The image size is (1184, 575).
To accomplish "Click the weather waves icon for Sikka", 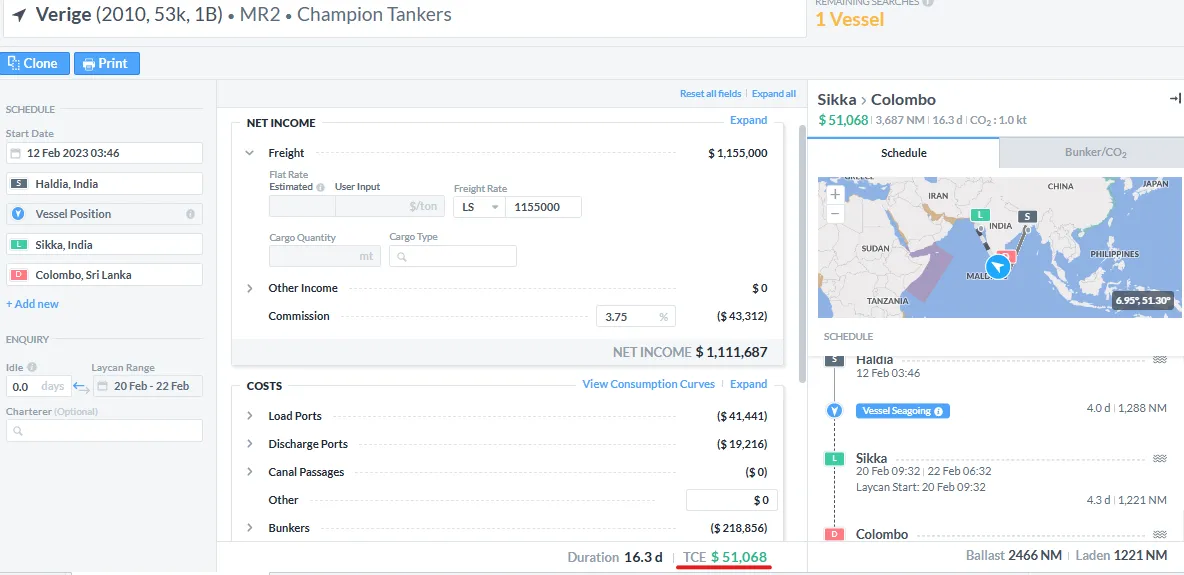I will pyautogui.click(x=1161, y=458).
